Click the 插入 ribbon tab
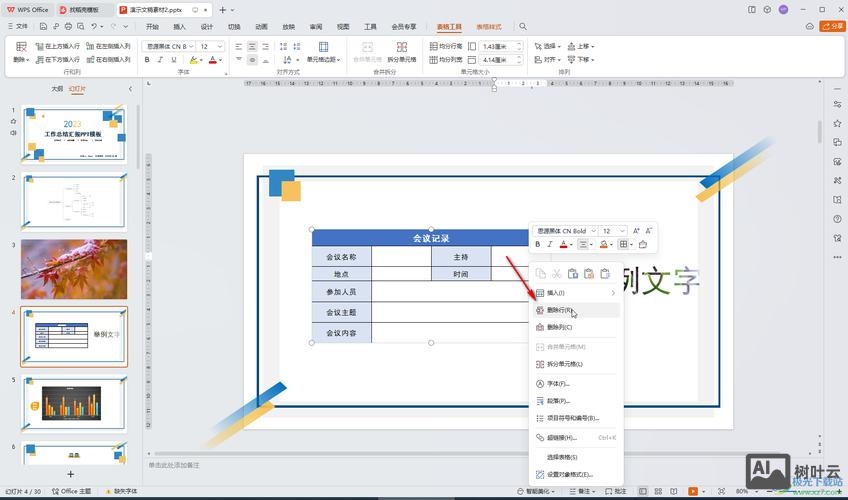848x500 pixels. (179, 27)
